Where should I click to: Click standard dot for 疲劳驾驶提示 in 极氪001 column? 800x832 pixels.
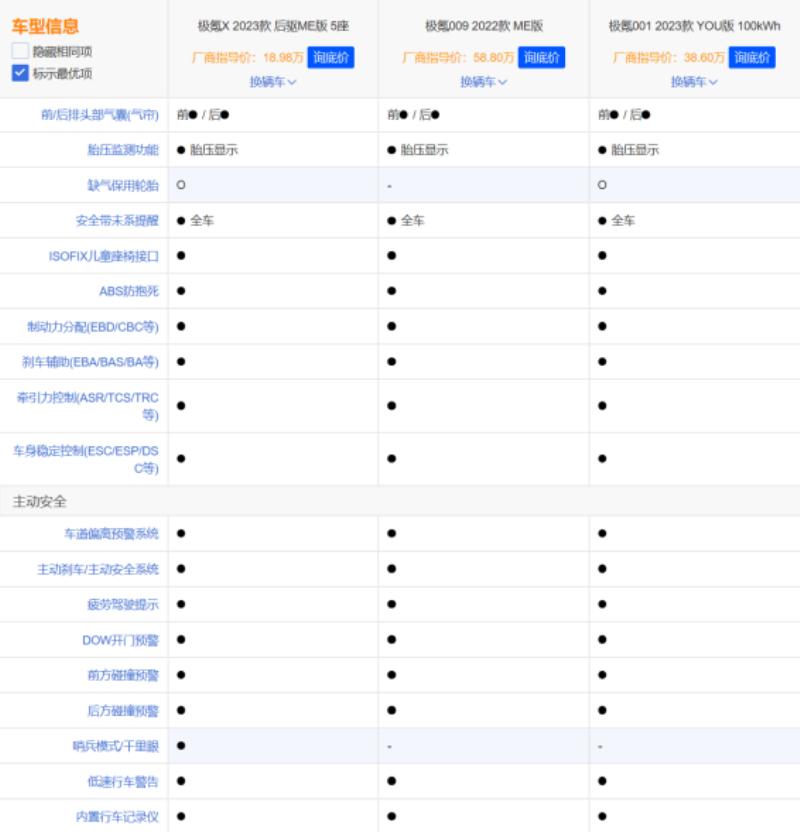tap(602, 604)
